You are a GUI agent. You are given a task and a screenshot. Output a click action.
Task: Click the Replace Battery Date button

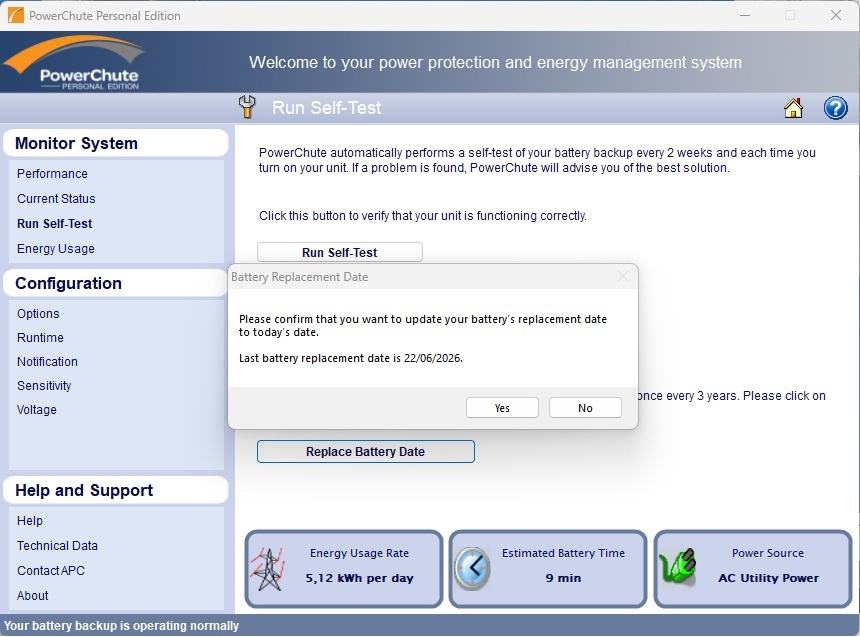click(365, 452)
